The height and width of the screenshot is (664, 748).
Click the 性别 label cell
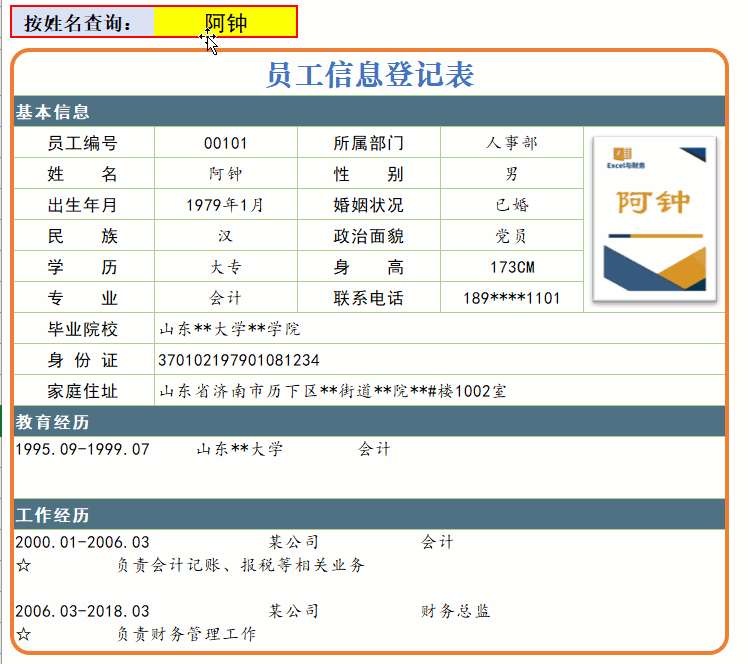369,174
